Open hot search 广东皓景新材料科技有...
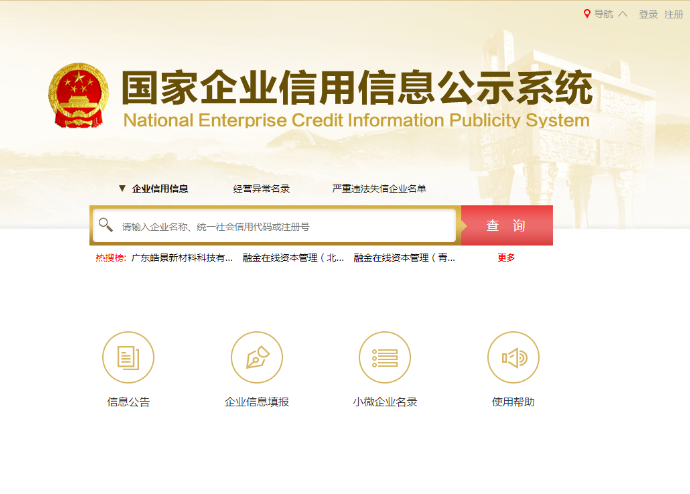 pos(182,258)
